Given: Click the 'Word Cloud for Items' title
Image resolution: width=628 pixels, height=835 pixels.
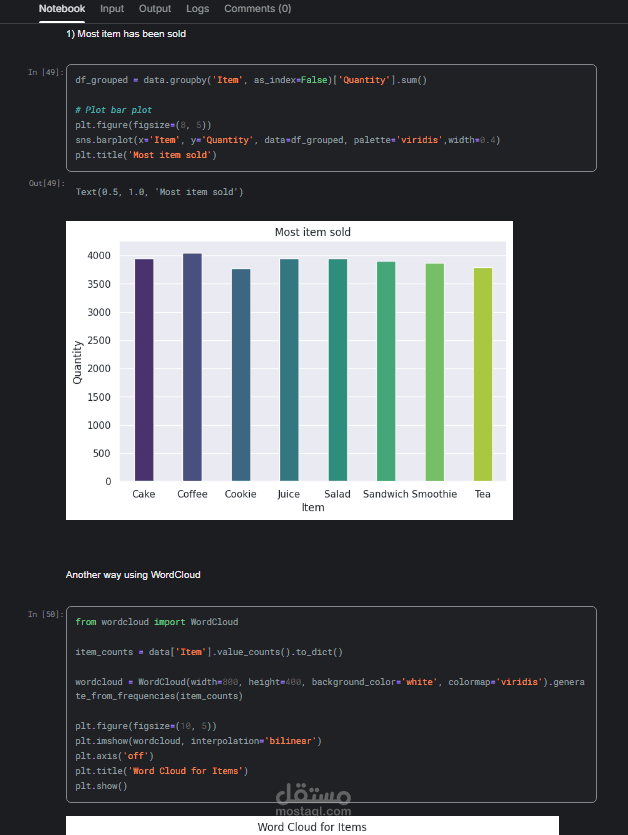Looking at the screenshot, I should [x=312, y=827].
